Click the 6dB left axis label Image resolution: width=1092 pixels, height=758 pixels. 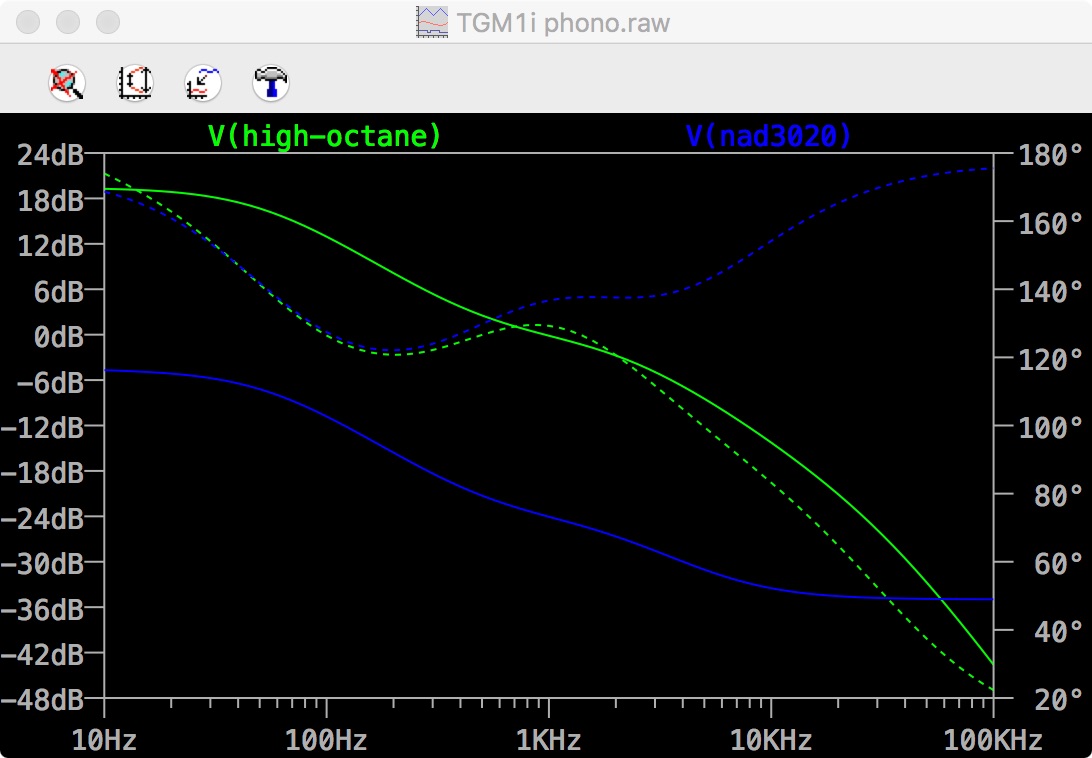pos(58,291)
